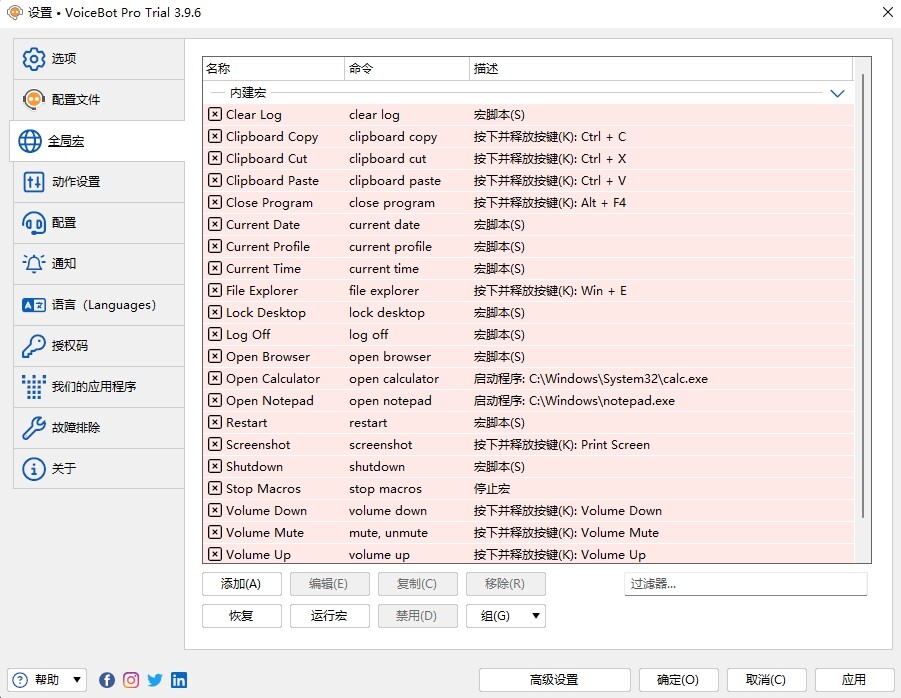
Task: Toggle the Volume Mute macro checkbox
Action: (x=214, y=532)
